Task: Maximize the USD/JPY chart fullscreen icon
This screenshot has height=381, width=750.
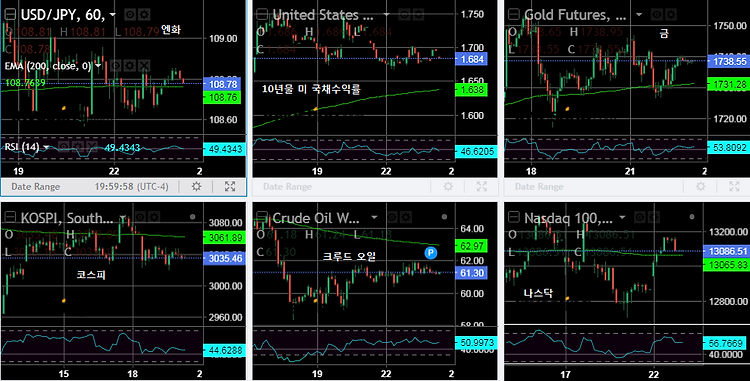Action: coord(230,186)
